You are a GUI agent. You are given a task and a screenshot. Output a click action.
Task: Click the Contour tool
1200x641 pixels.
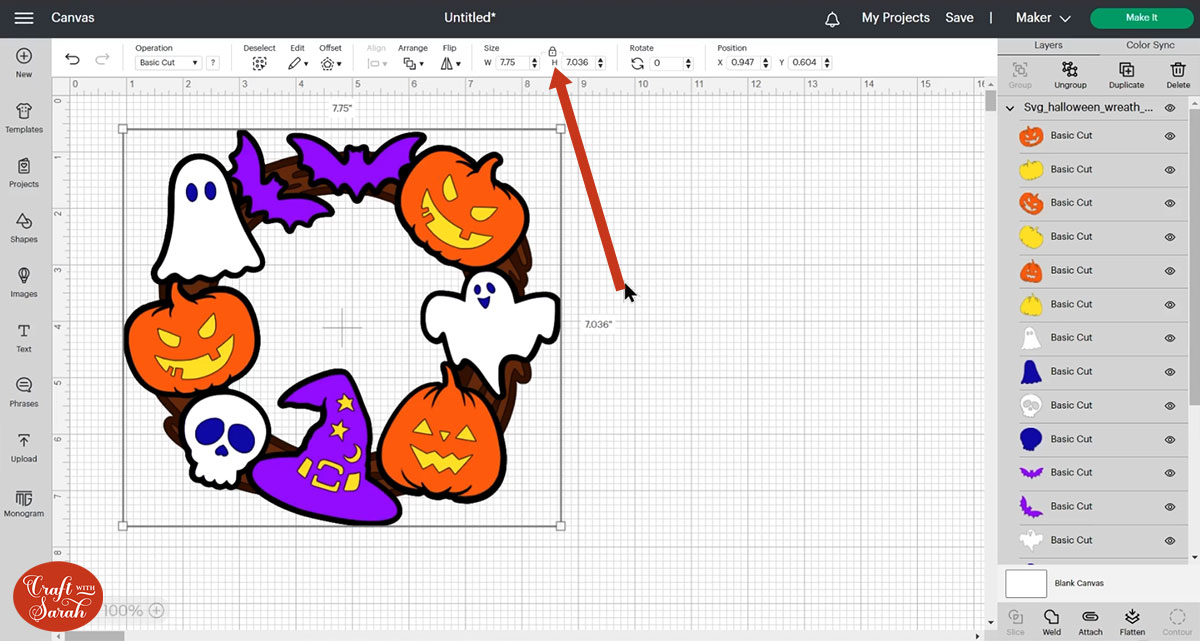[1178, 621]
